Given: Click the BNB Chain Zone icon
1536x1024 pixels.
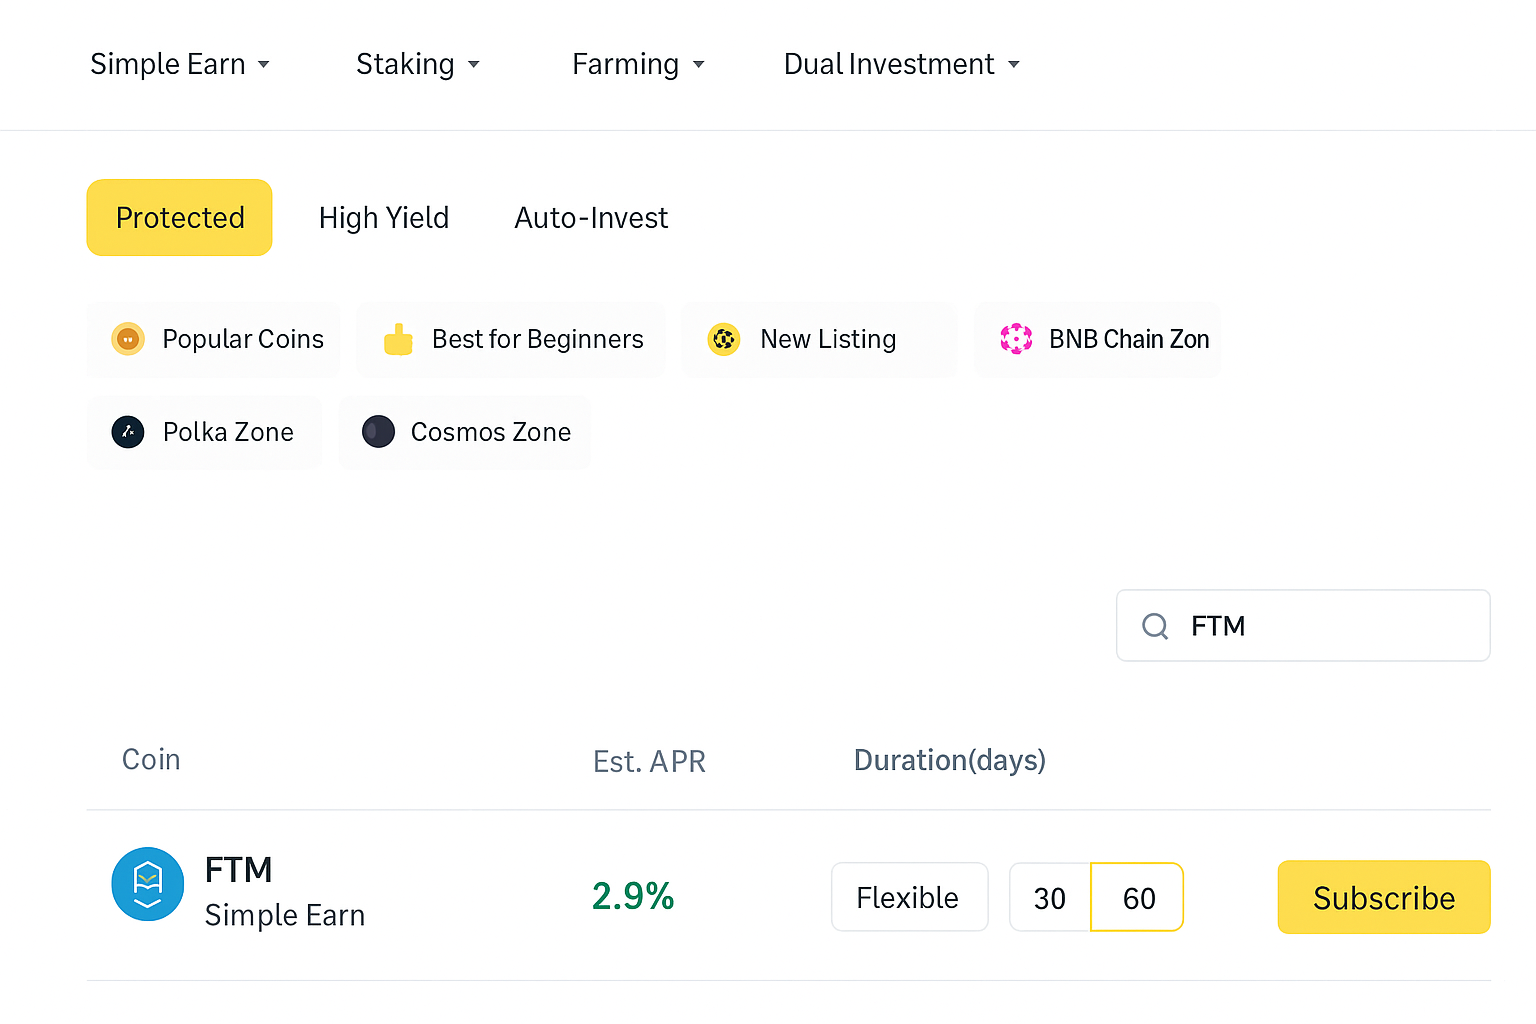Looking at the screenshot, I should [1016, 339].
